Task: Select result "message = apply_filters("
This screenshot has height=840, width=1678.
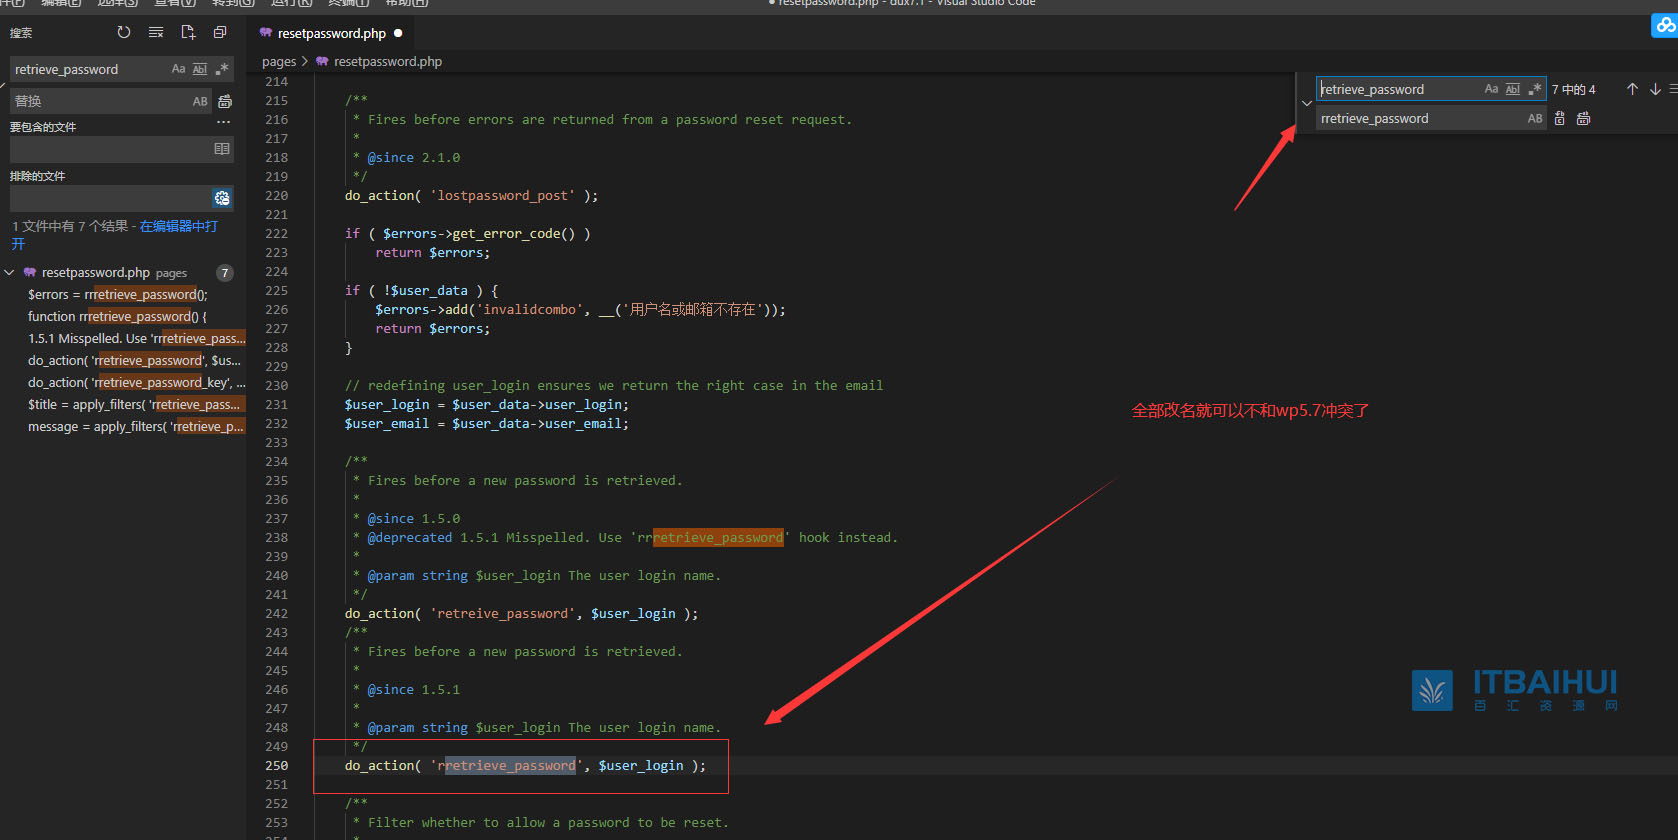Action: (136, 426)
